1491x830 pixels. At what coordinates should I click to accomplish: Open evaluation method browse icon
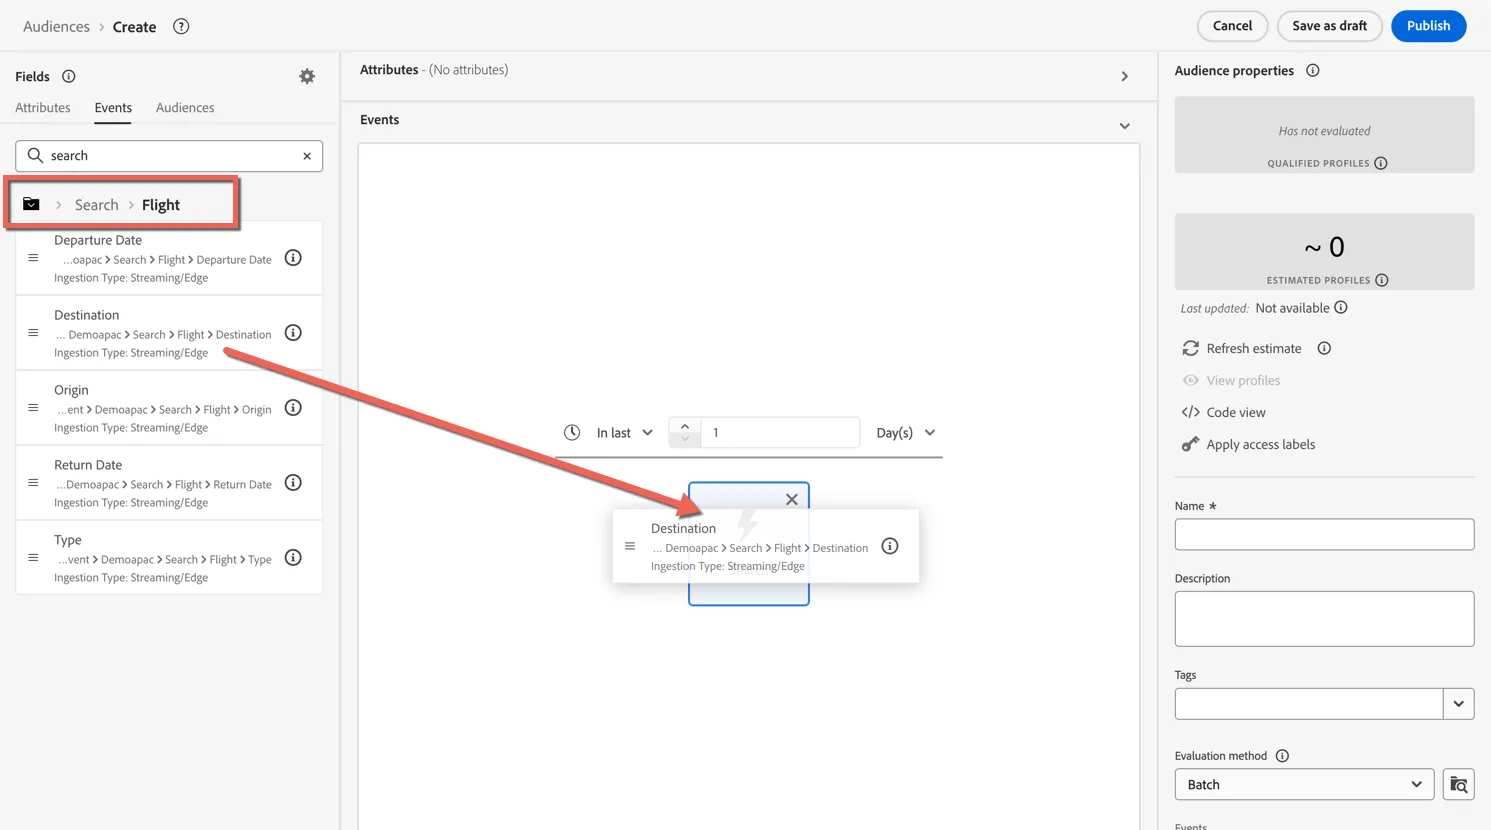(1459, 785)
